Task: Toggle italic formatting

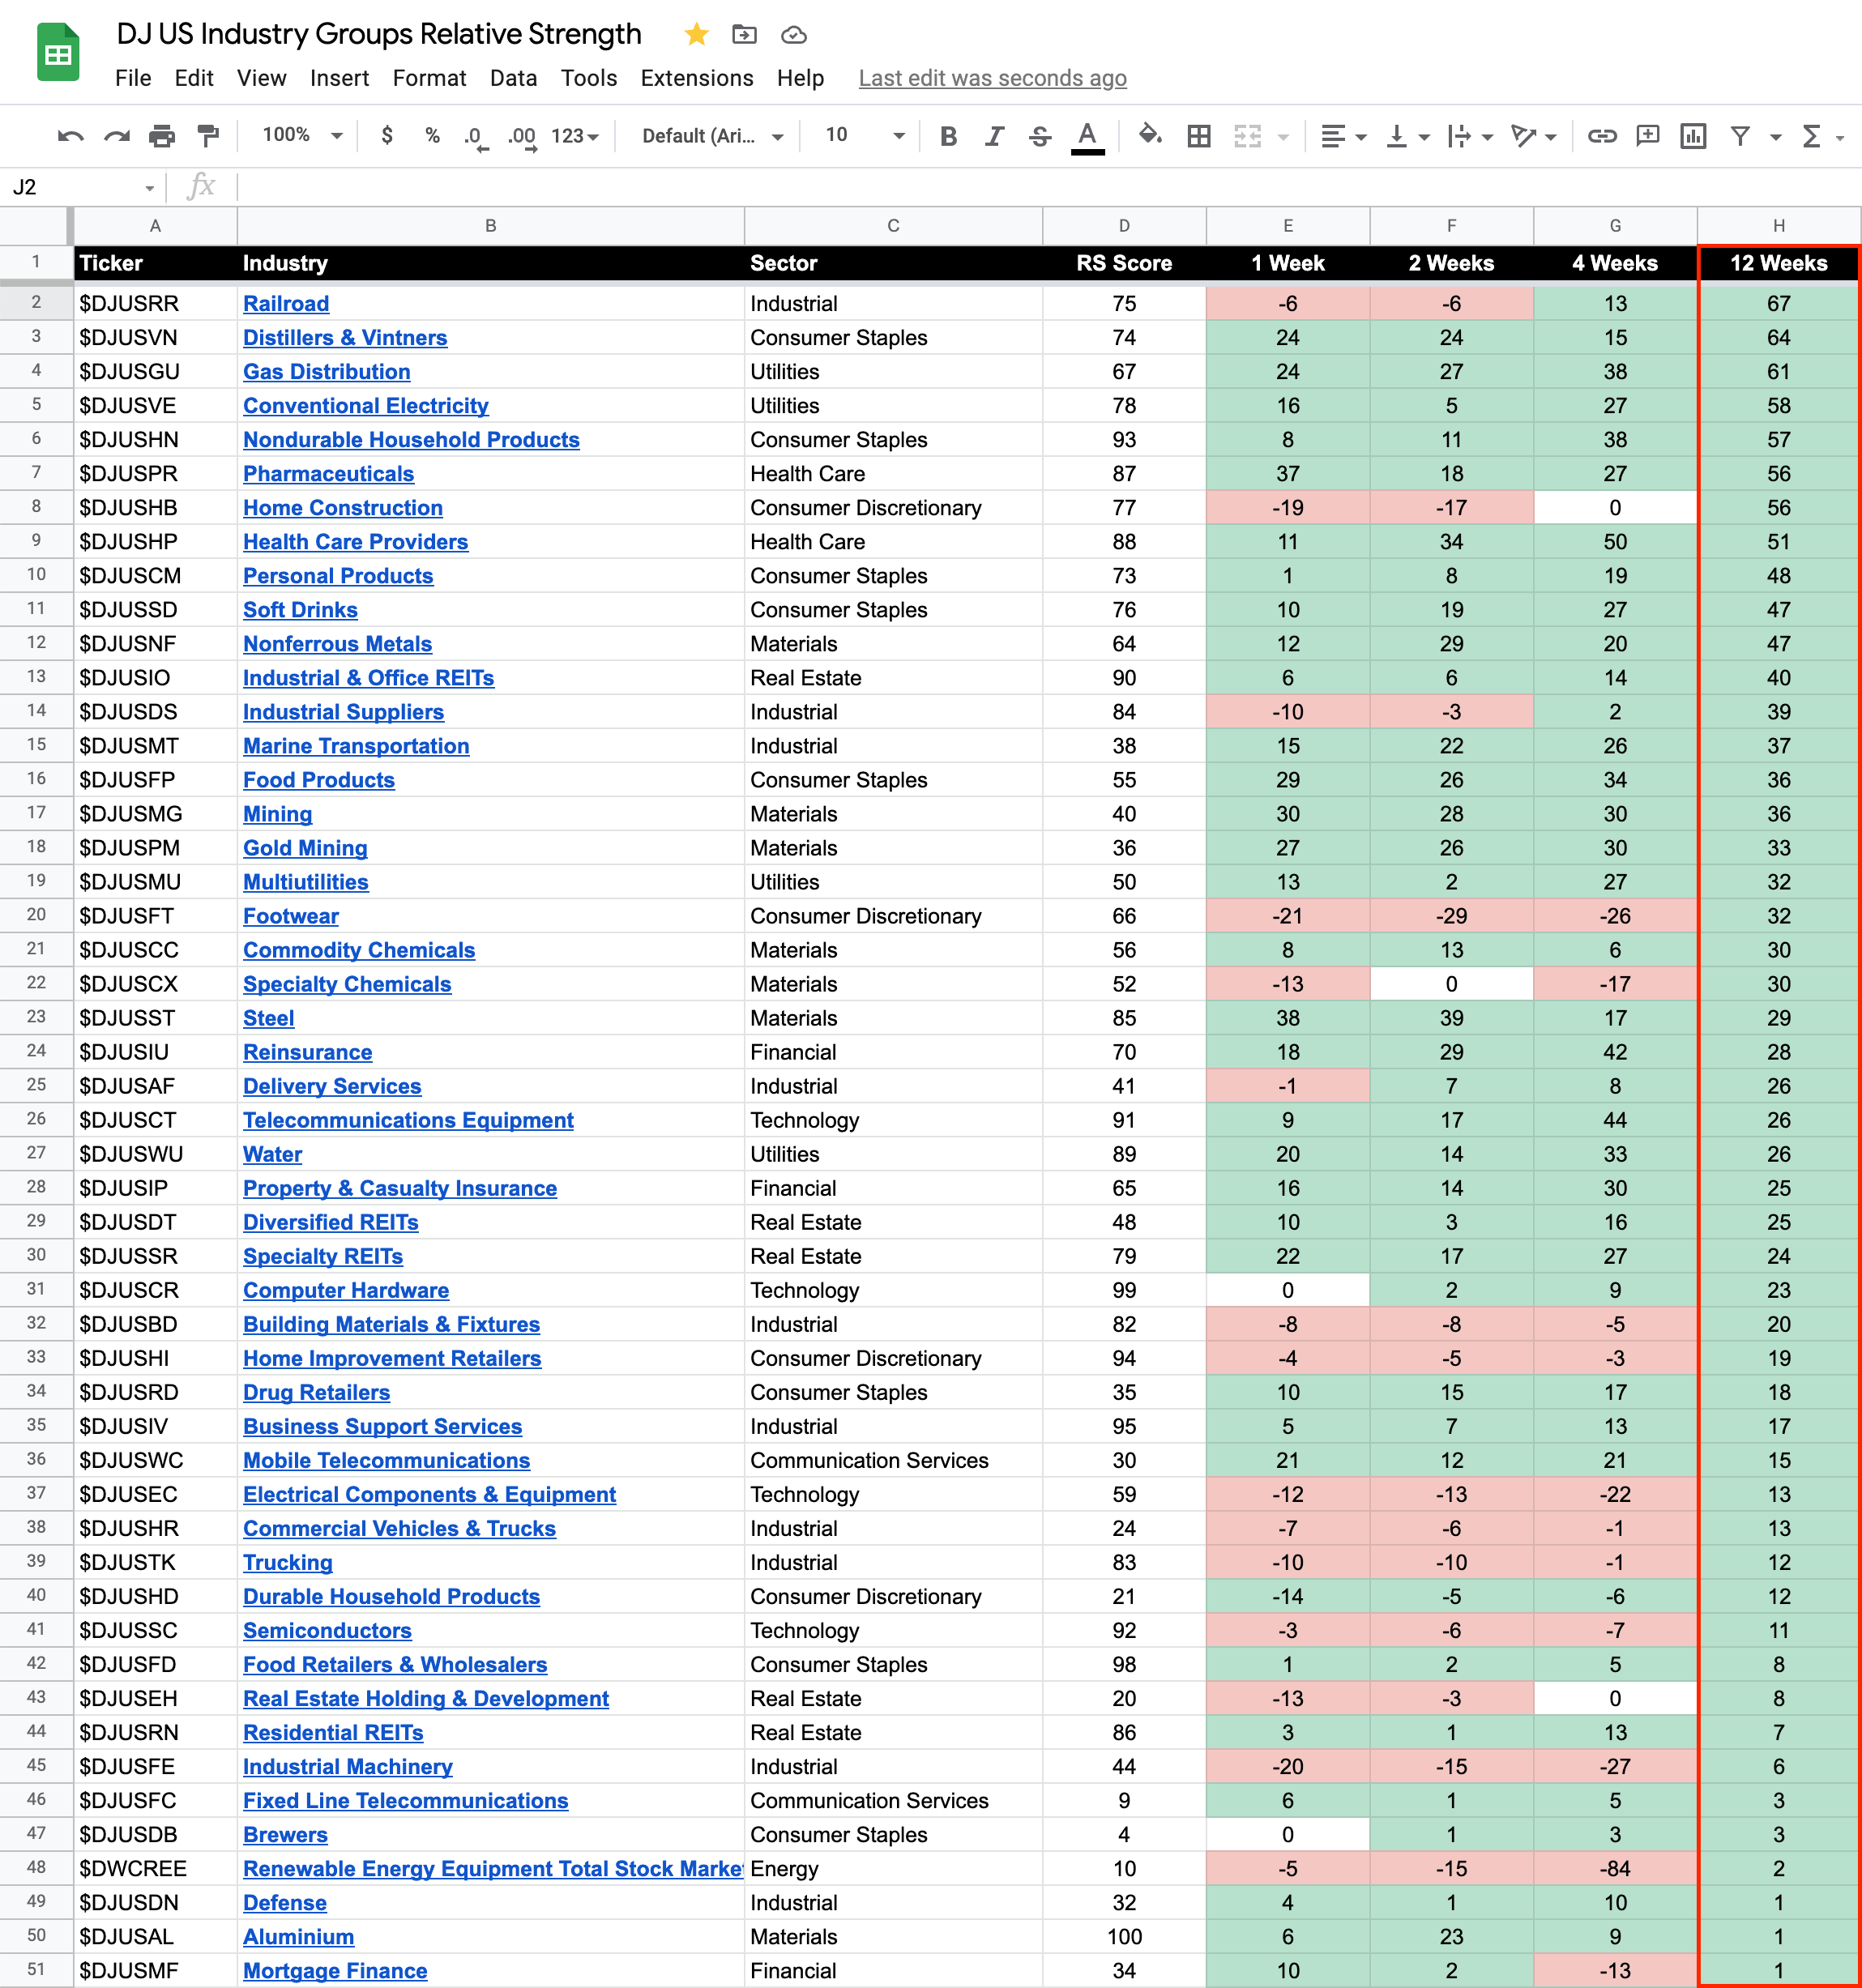Action: coord(993,136)
